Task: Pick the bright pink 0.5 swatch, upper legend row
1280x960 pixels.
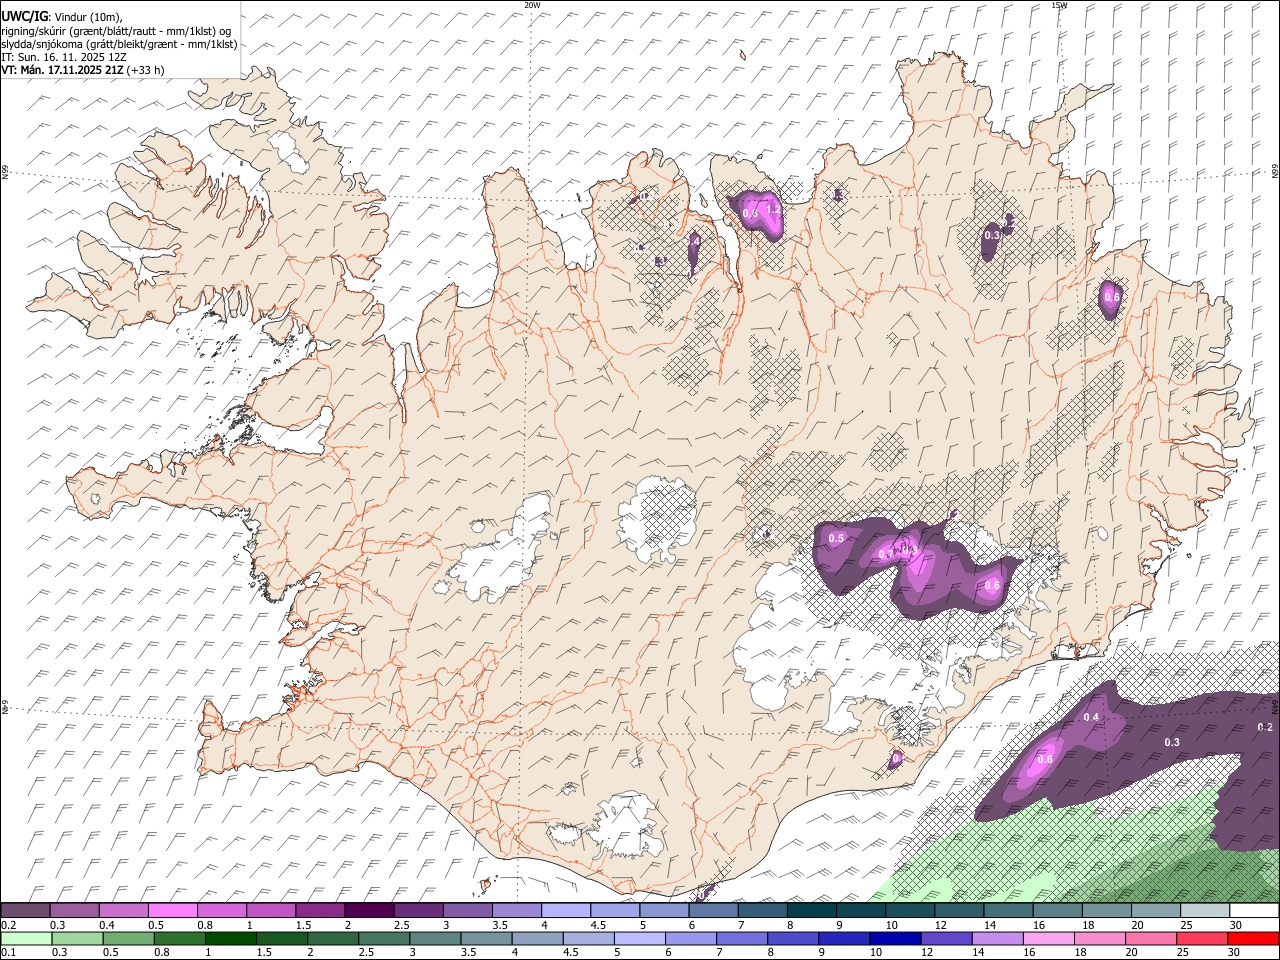Action: coord(172,911)
